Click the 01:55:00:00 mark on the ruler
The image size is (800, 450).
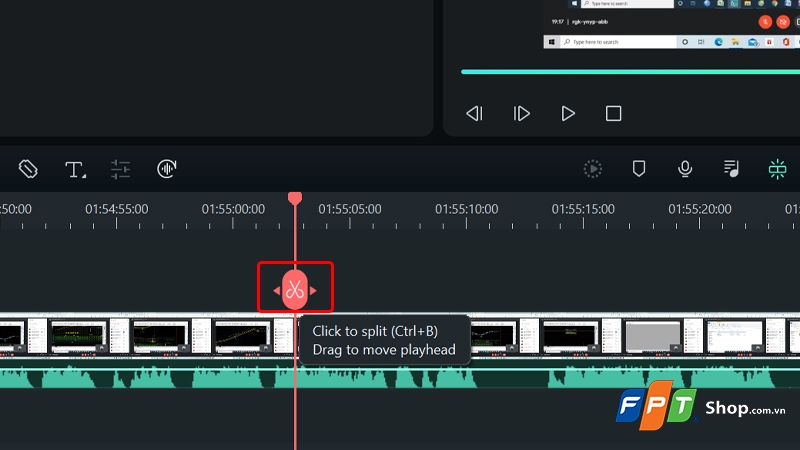(x=233, y=209)
